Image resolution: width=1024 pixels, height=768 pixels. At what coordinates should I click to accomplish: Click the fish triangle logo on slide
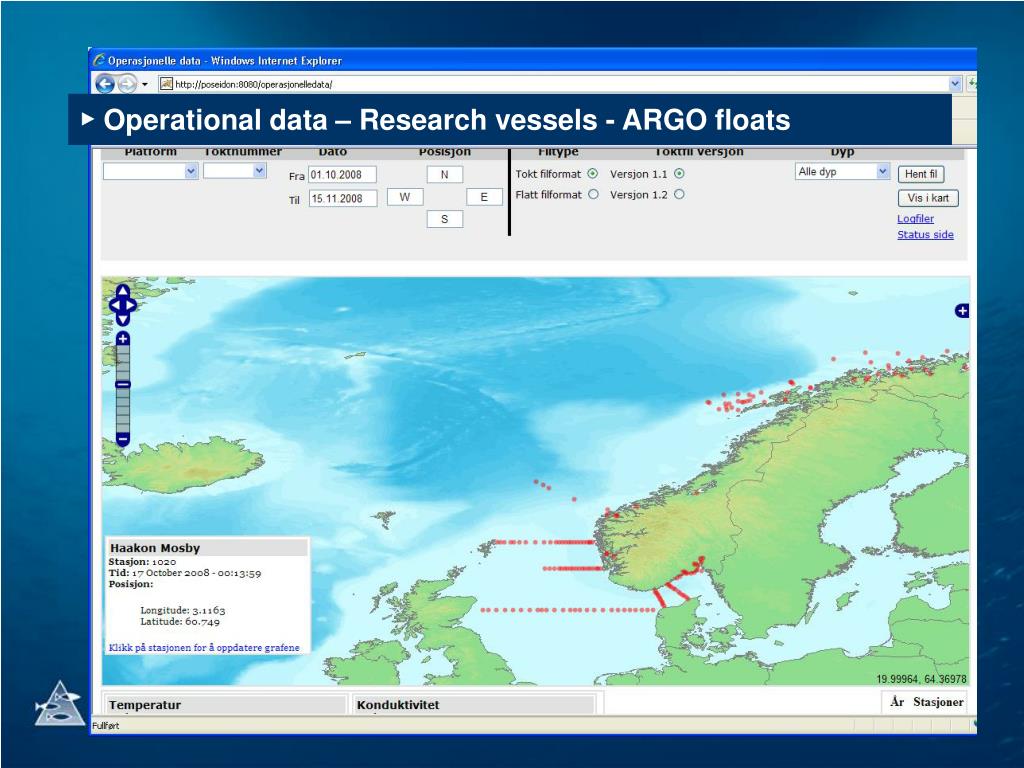click(x=59, y=703)
